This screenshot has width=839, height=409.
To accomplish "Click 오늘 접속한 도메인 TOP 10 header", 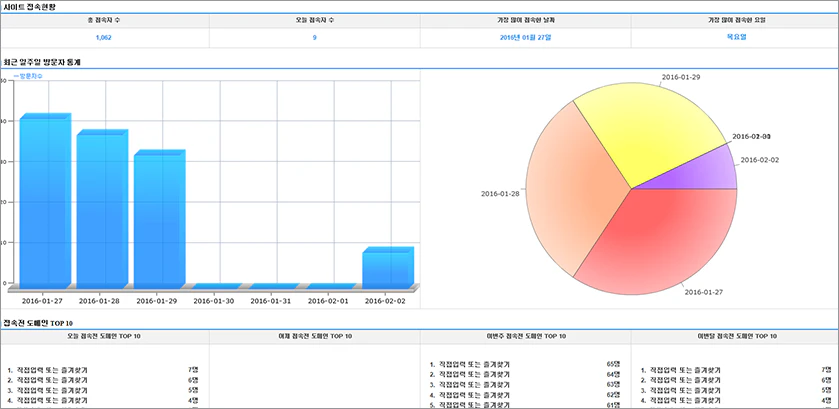I will (104, 336).
